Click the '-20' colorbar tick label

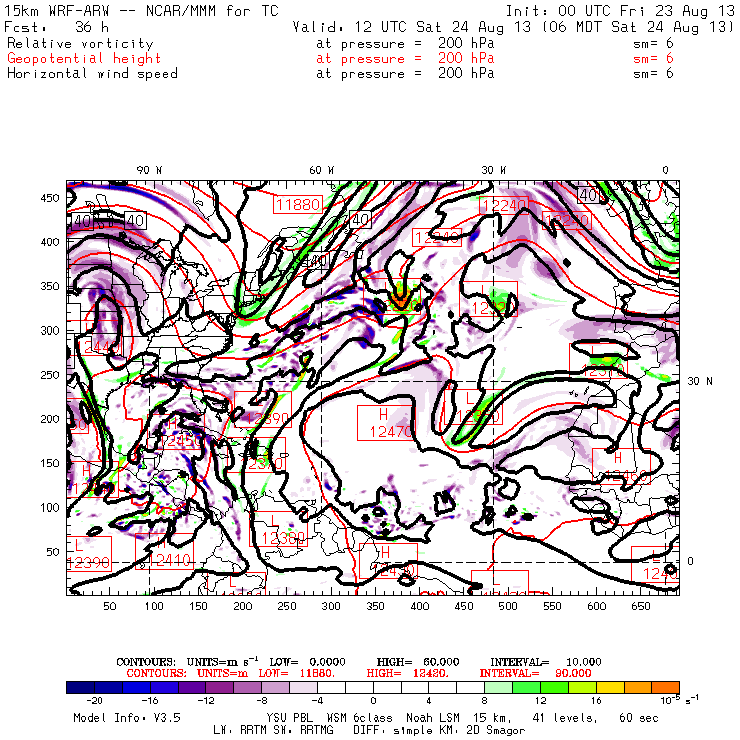coord(94,701)
